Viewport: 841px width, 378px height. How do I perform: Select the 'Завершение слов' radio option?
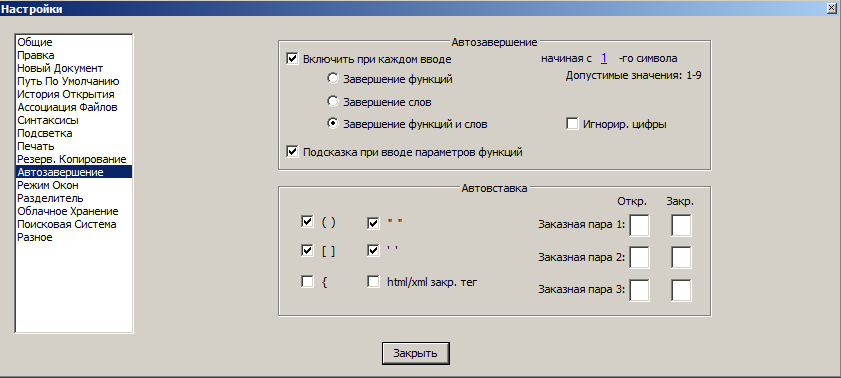point(333,101)
